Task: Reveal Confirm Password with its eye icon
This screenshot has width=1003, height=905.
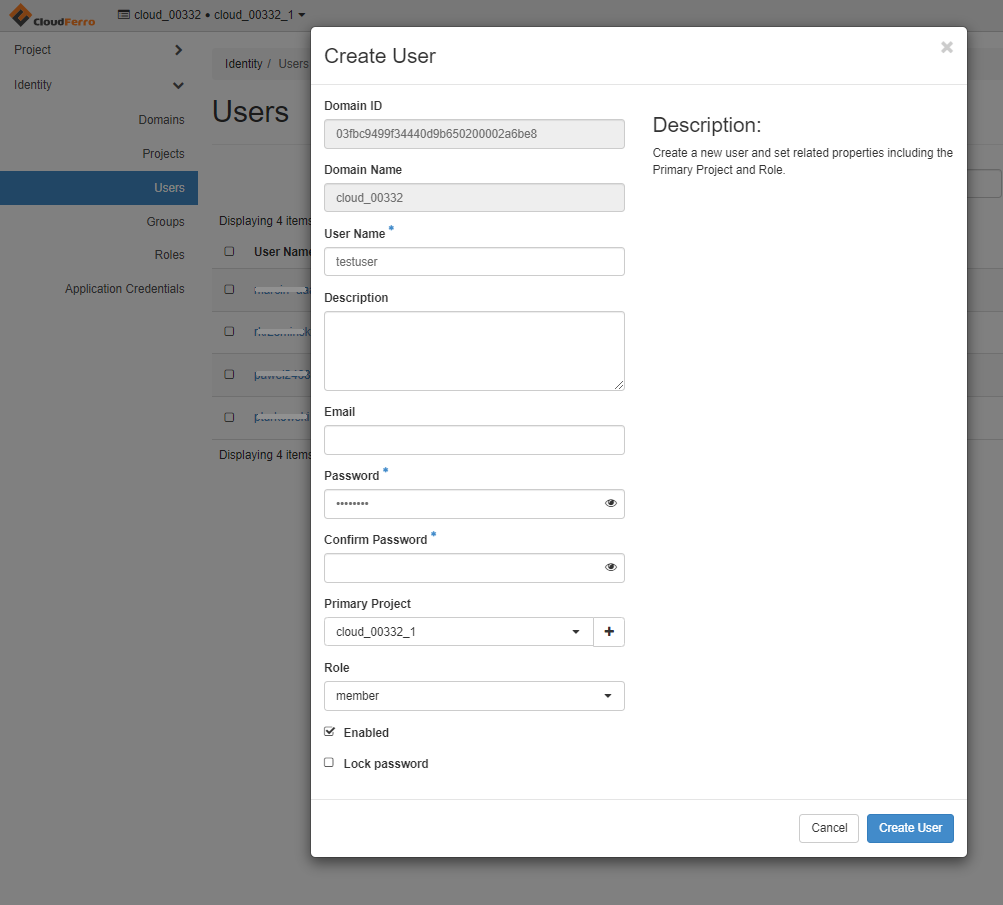Action: [x=611, y=568]
